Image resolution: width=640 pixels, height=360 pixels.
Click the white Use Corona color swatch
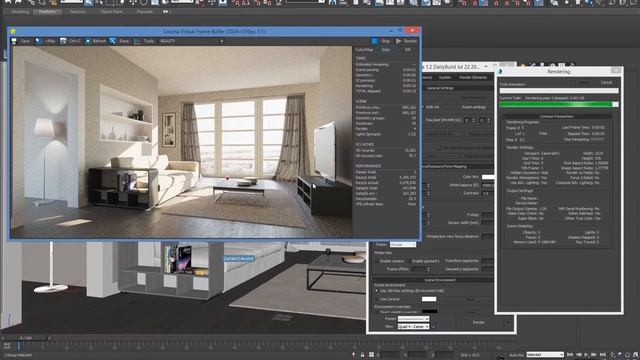(x=429, y=299)
